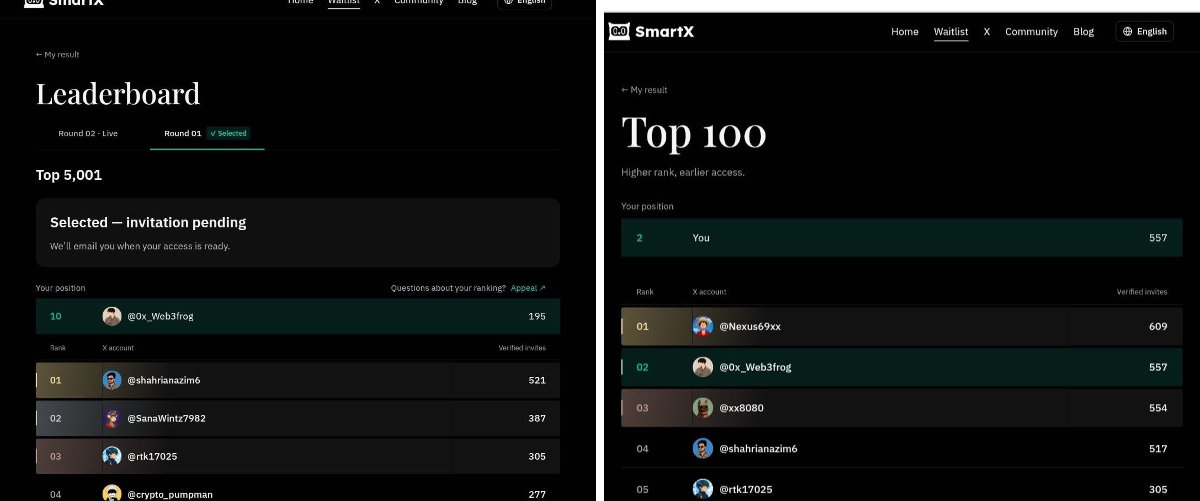Image resolution: width=1200 pixels, height=501 pixels.
Task: Open Blog in right SmartX window
Action: pyautogui.click(x=1083, y=32)
